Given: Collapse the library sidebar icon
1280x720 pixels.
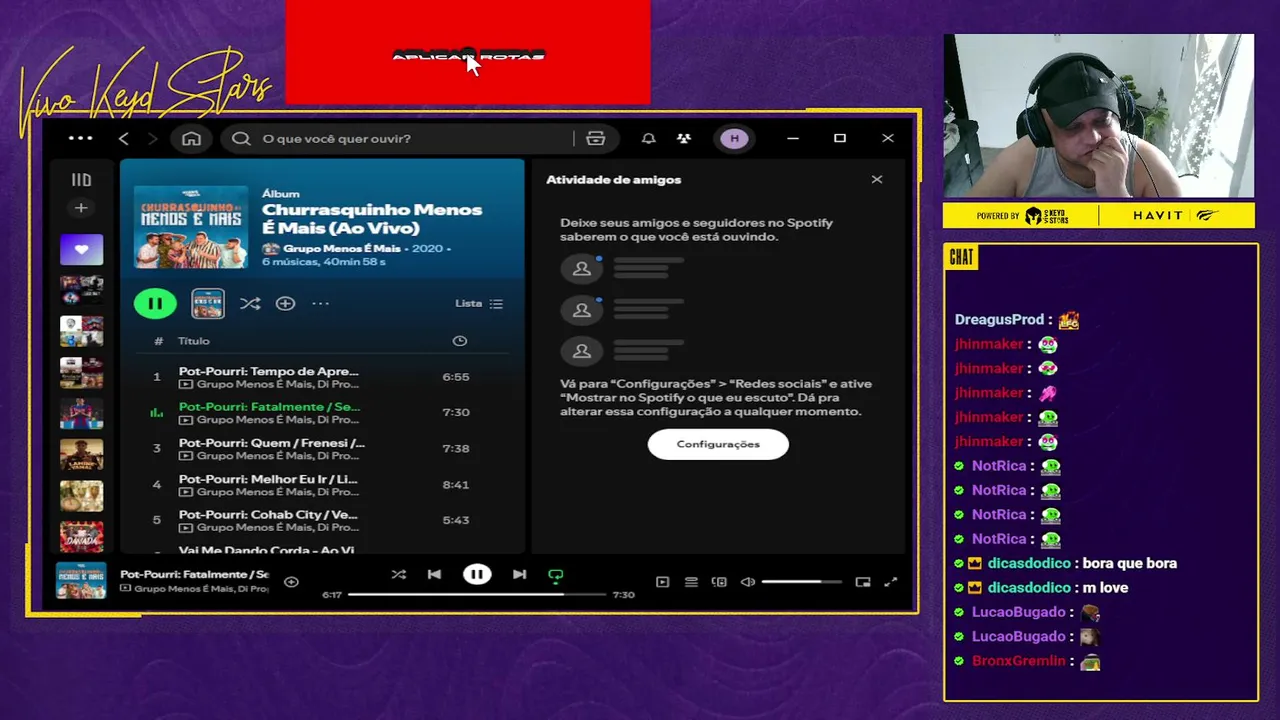Looking at the screenshot, I should [81, 180].
